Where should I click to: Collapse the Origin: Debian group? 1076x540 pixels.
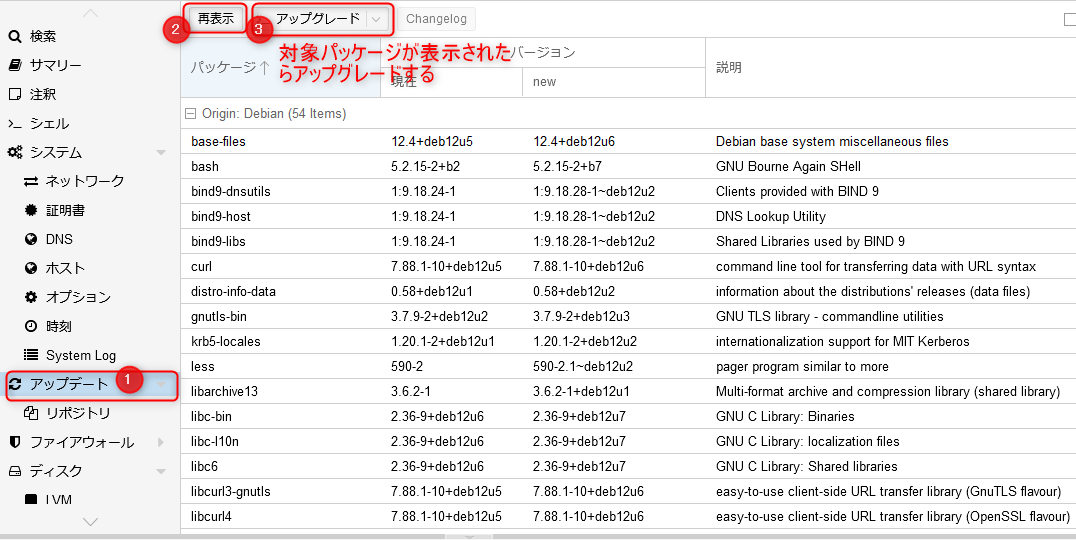tap(190, 114)
